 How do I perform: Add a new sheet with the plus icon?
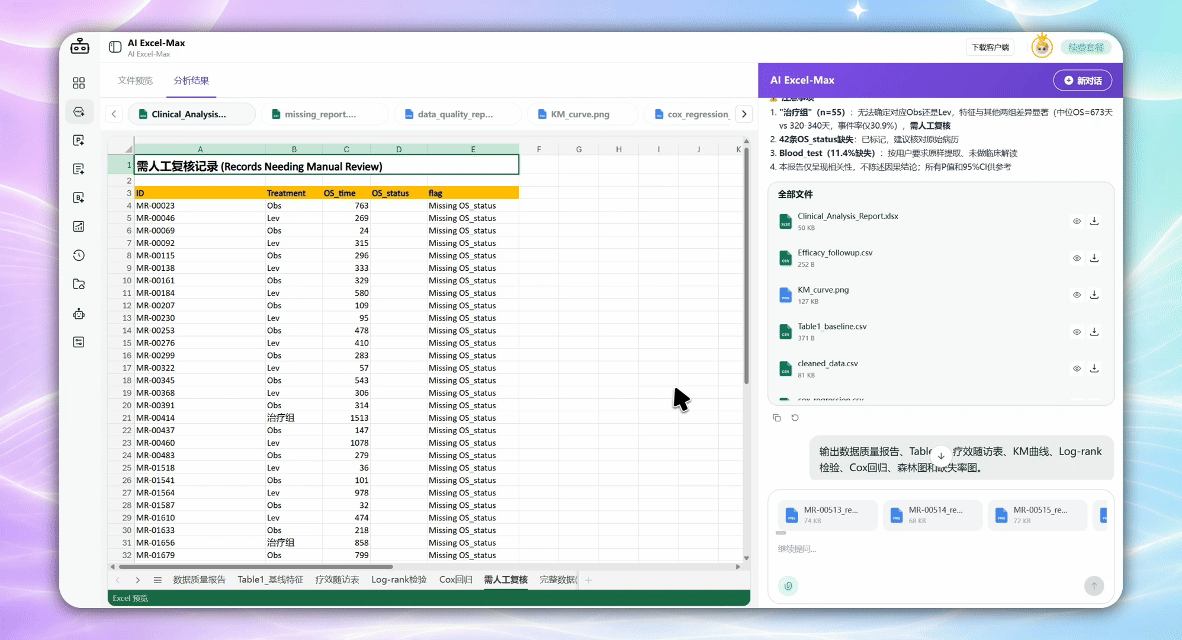pyautogui.click(x=589, y=580)
